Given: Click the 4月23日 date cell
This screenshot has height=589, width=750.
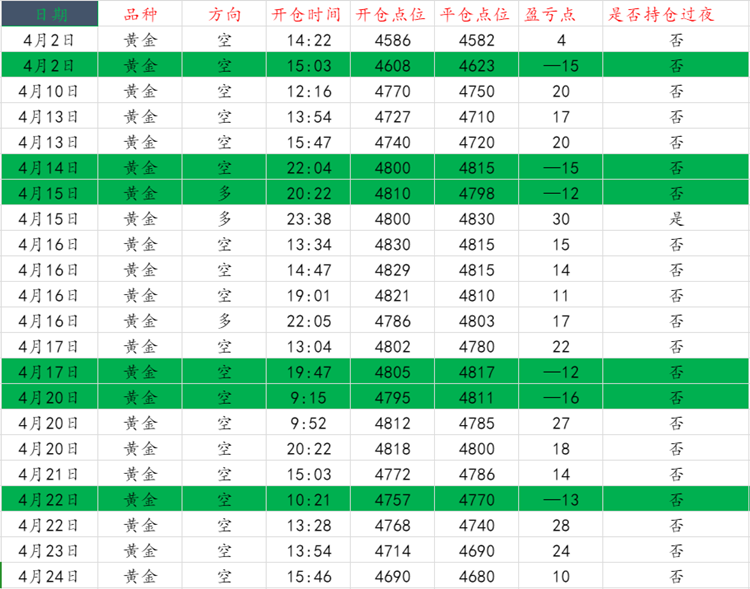Looking at the screenshot, I should tap(50, 550).
